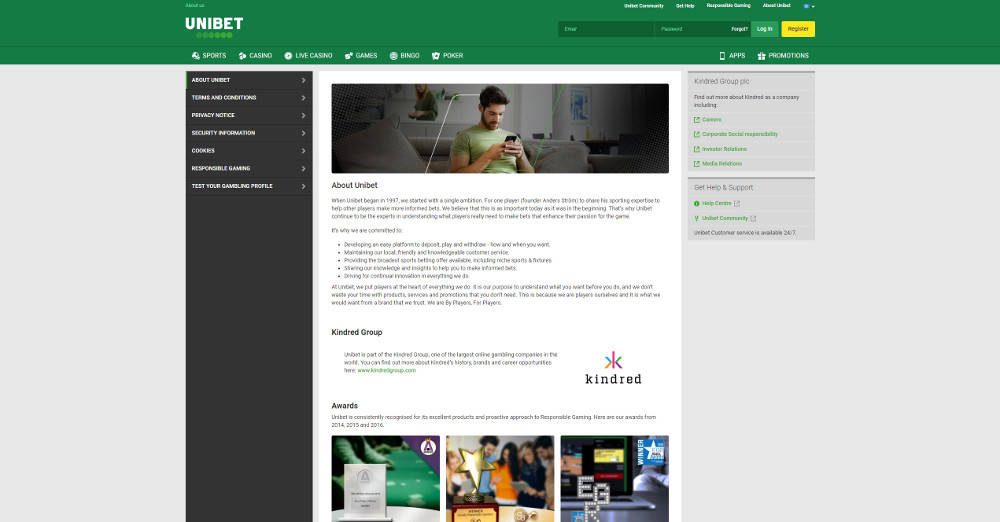Open the Investor Relations link
The height and width of the screenshot is (522, 1000).
pyautogui.click(x=724, y=149)
